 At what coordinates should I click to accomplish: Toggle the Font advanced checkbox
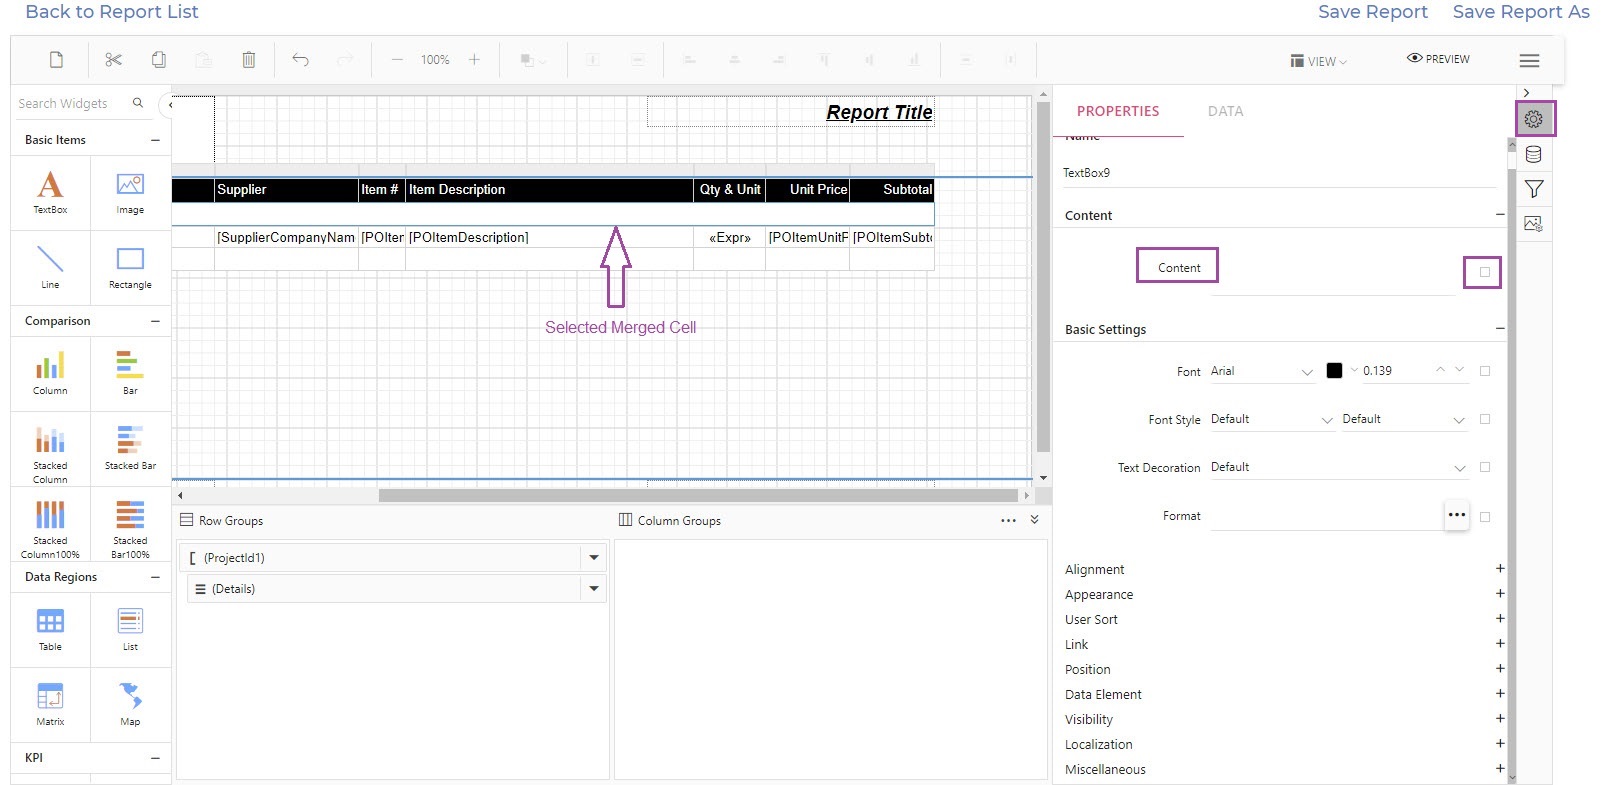click(1485, 371)
